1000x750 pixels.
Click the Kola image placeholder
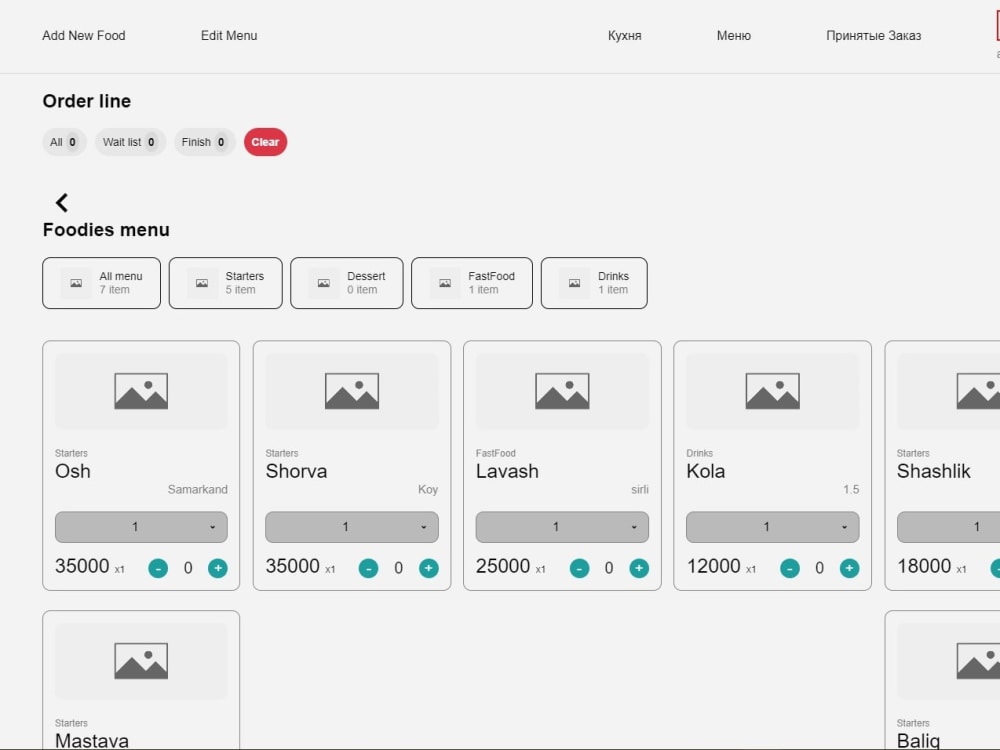772,391
